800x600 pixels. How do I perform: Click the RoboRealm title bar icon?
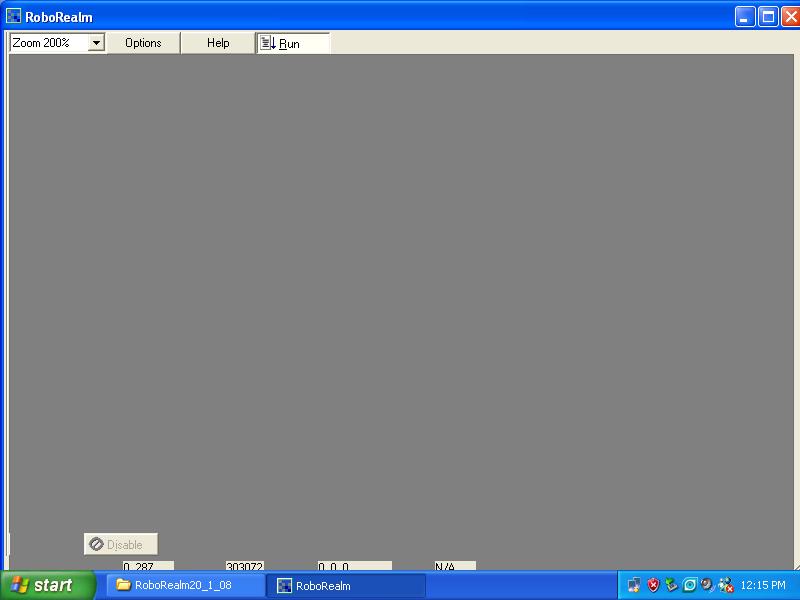(14, 16)
